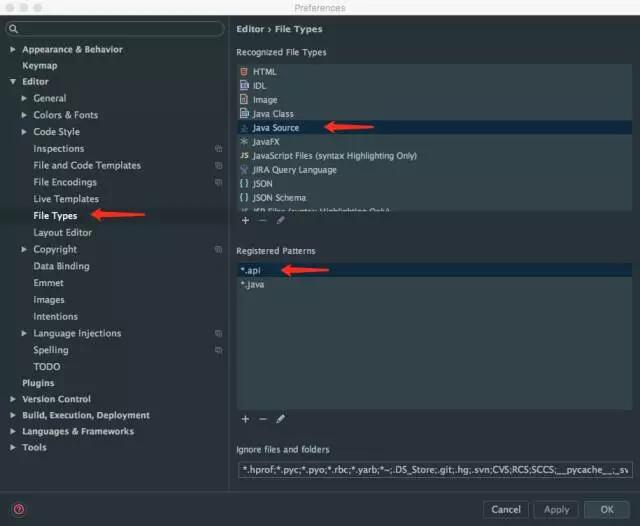Focus the preferences search field

click(x=115, y=29)
